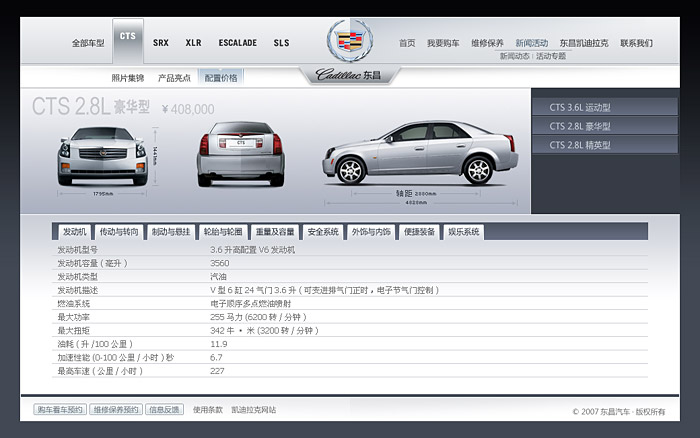Go to the 首页 home page
700x438 pixels.
[x=407, y=43]
